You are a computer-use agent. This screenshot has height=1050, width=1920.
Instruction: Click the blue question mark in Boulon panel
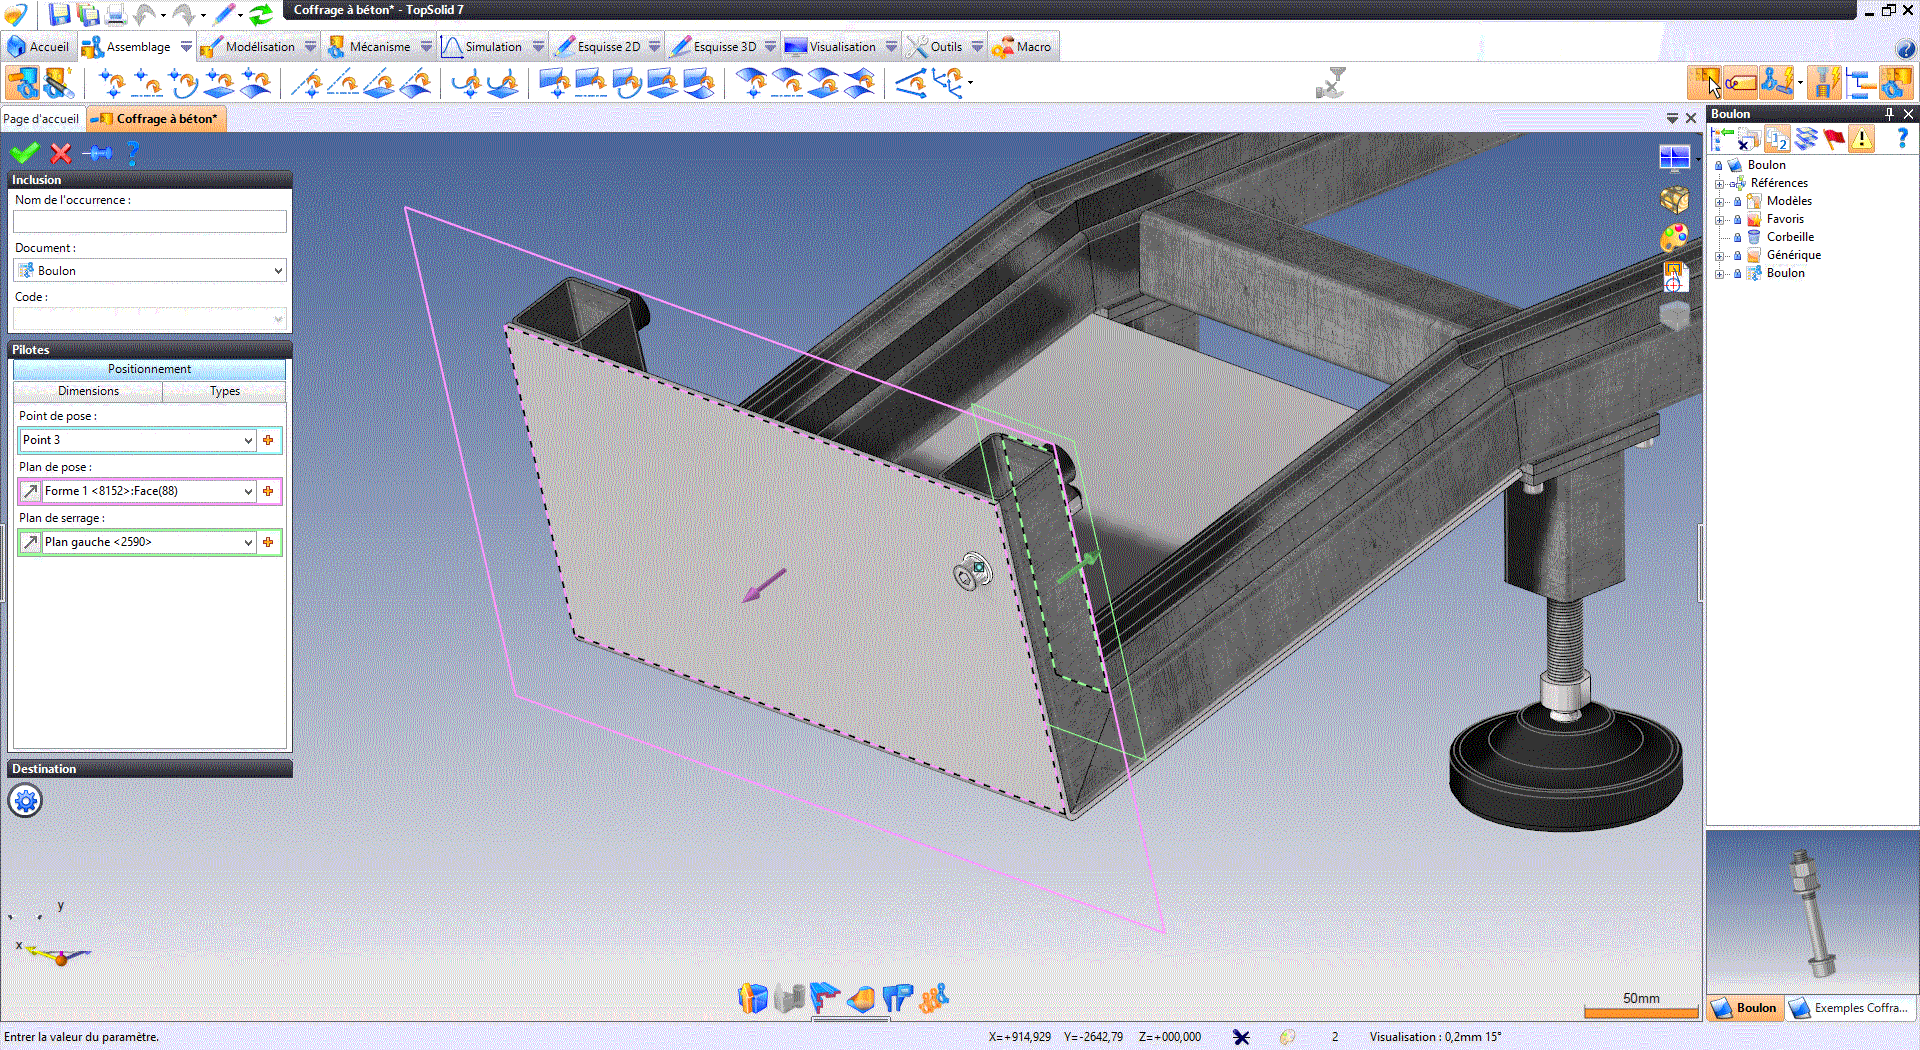(x=1902, y=139)
